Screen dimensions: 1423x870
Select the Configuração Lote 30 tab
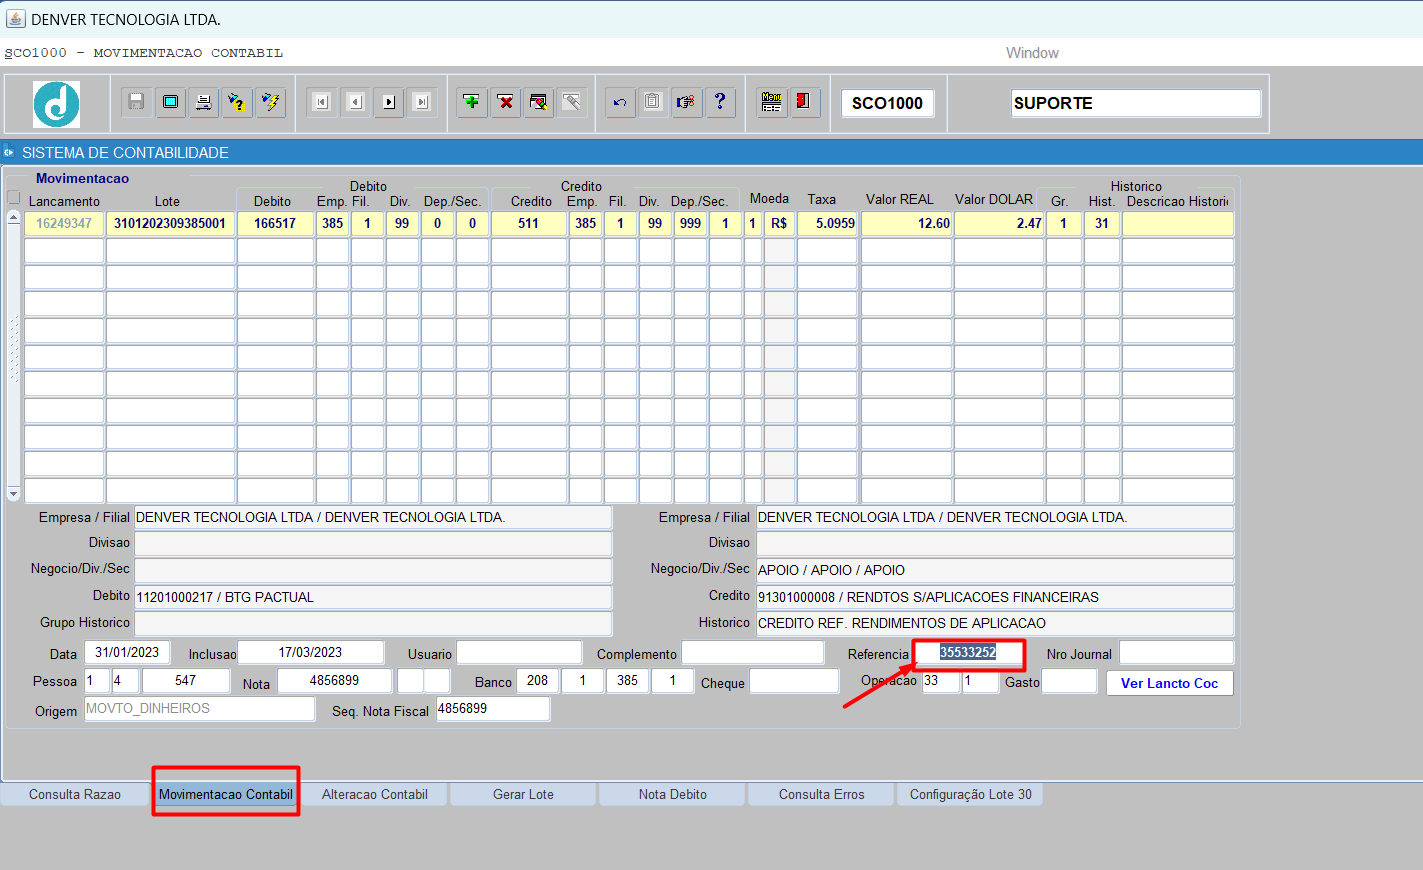pos(971,795)
